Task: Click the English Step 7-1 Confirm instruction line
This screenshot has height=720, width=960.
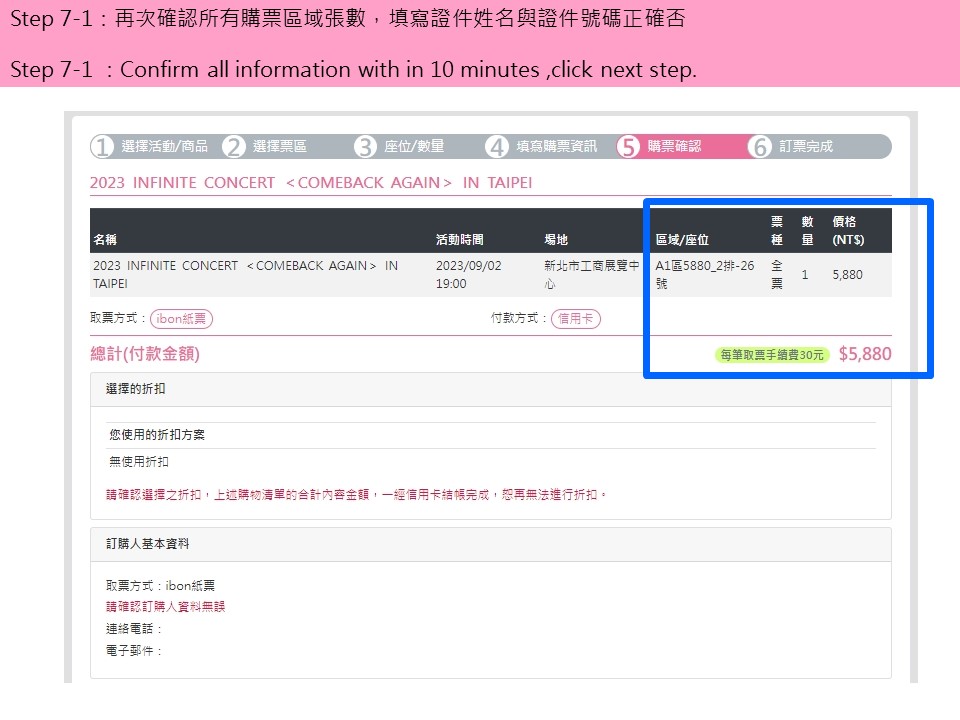Action: pos(353,69)
